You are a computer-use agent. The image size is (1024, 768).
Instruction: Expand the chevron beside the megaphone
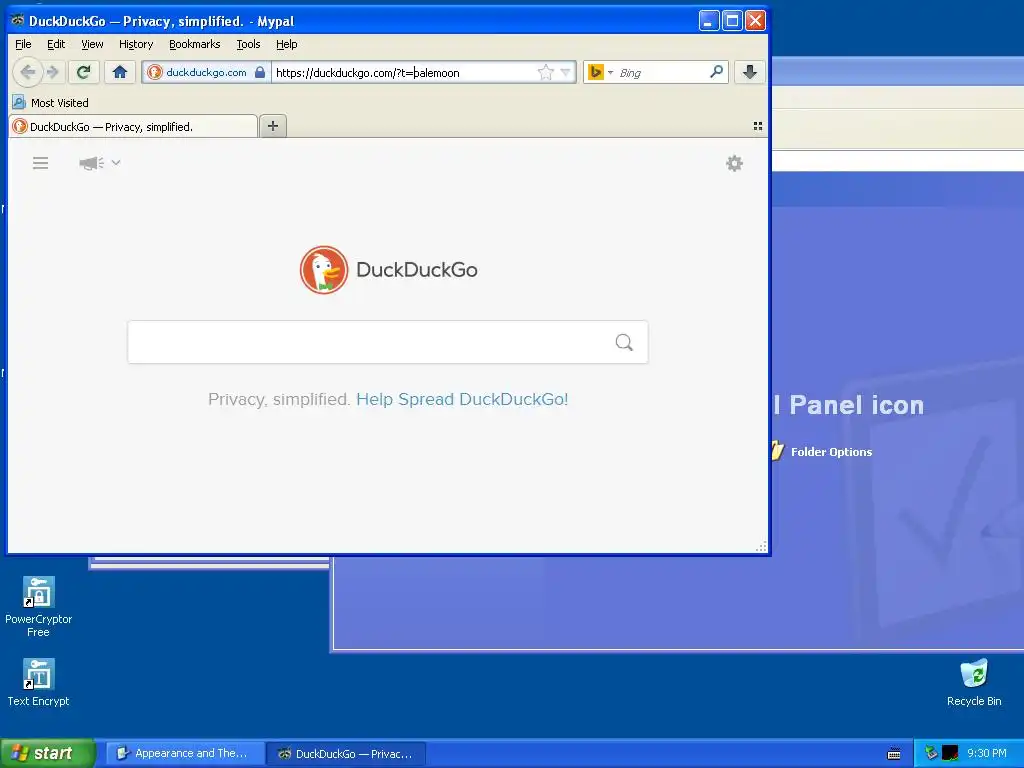116,163
